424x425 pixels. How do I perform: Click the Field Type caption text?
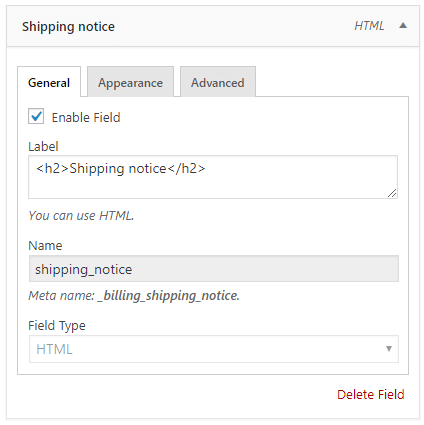click(57, 326)
